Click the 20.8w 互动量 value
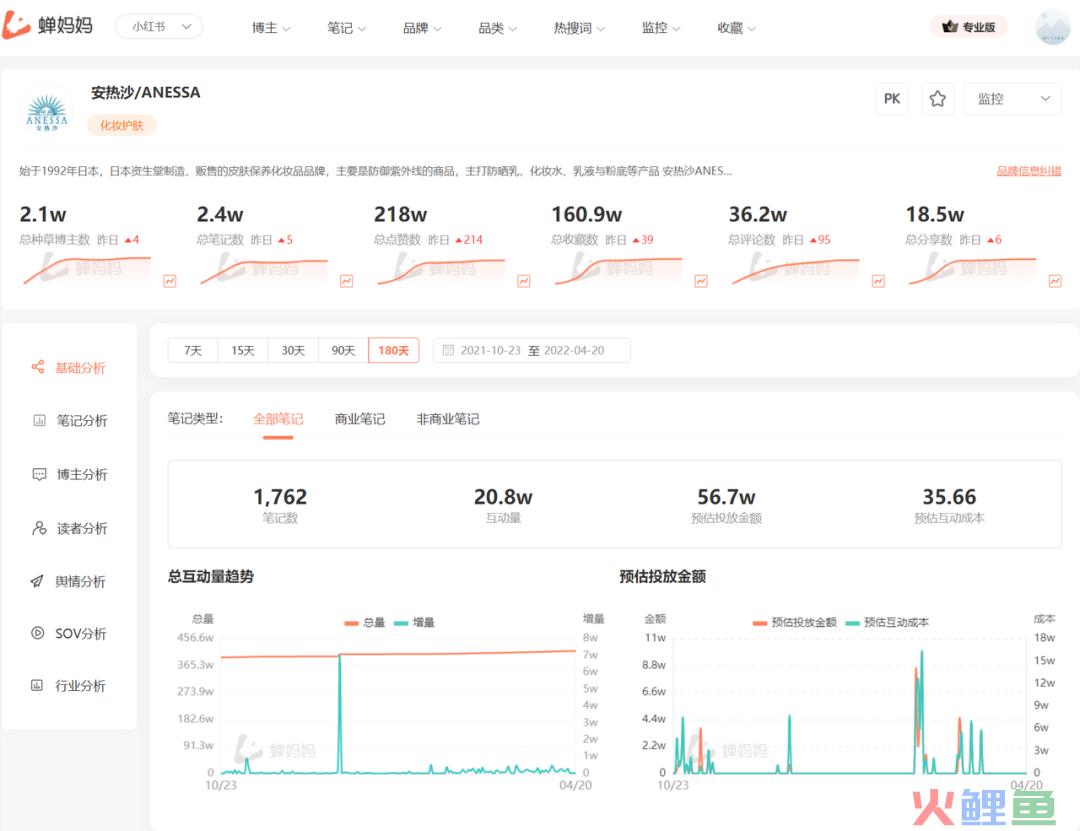This screenshot has height=831, width=1080. 503,497
